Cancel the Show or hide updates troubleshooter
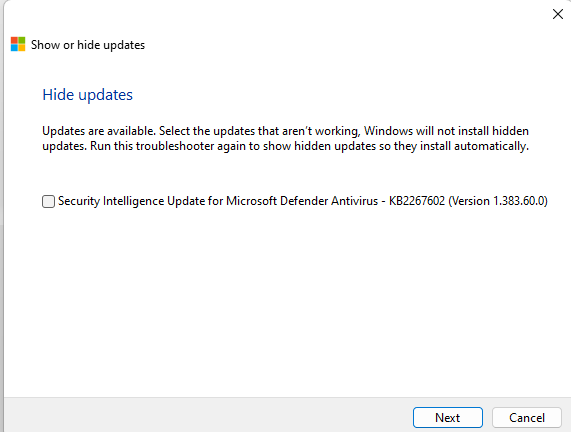Viewport: 571px width, 432px height. tap(527, 417)
